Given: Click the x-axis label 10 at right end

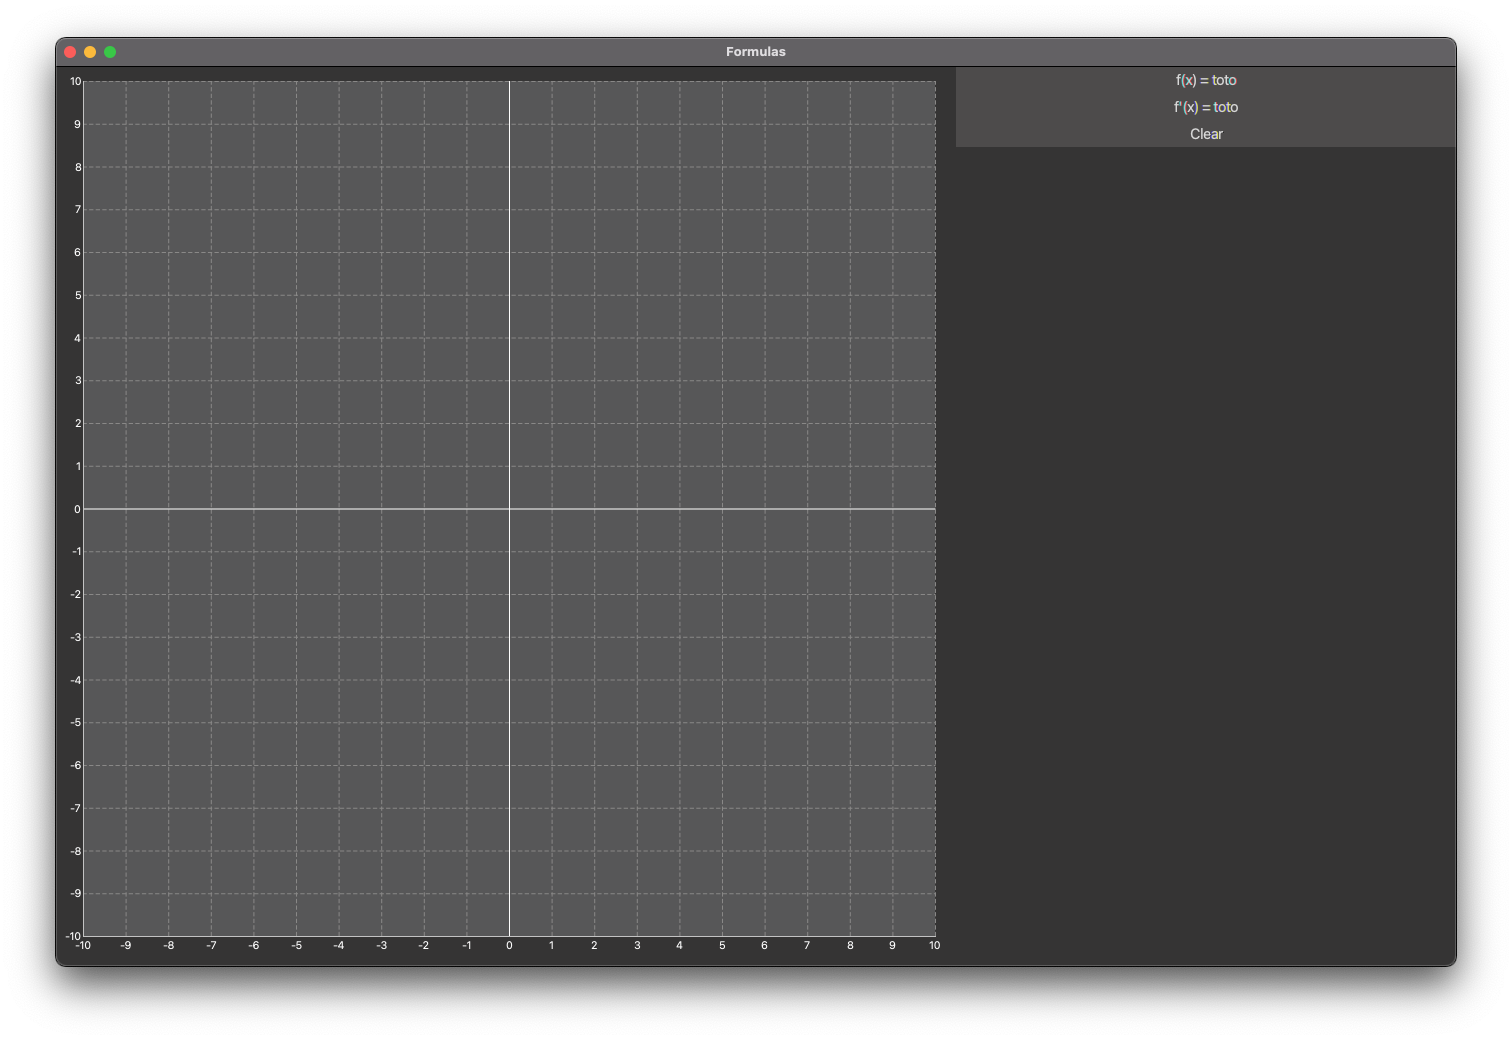Looking at the screenshot, I should point(934,945).
